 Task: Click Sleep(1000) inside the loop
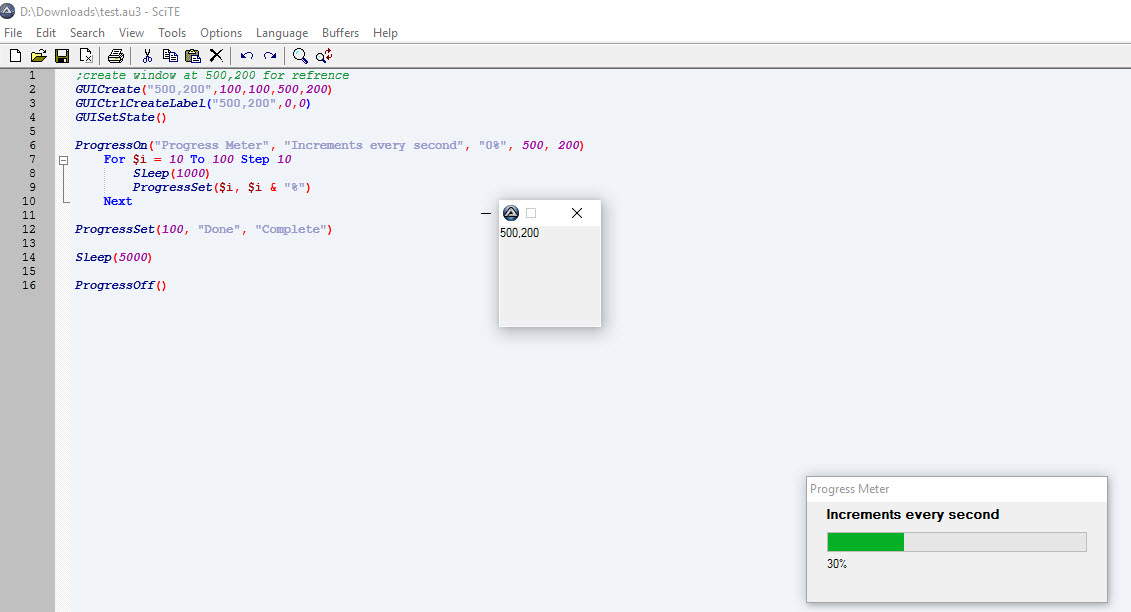click(171, 173)
